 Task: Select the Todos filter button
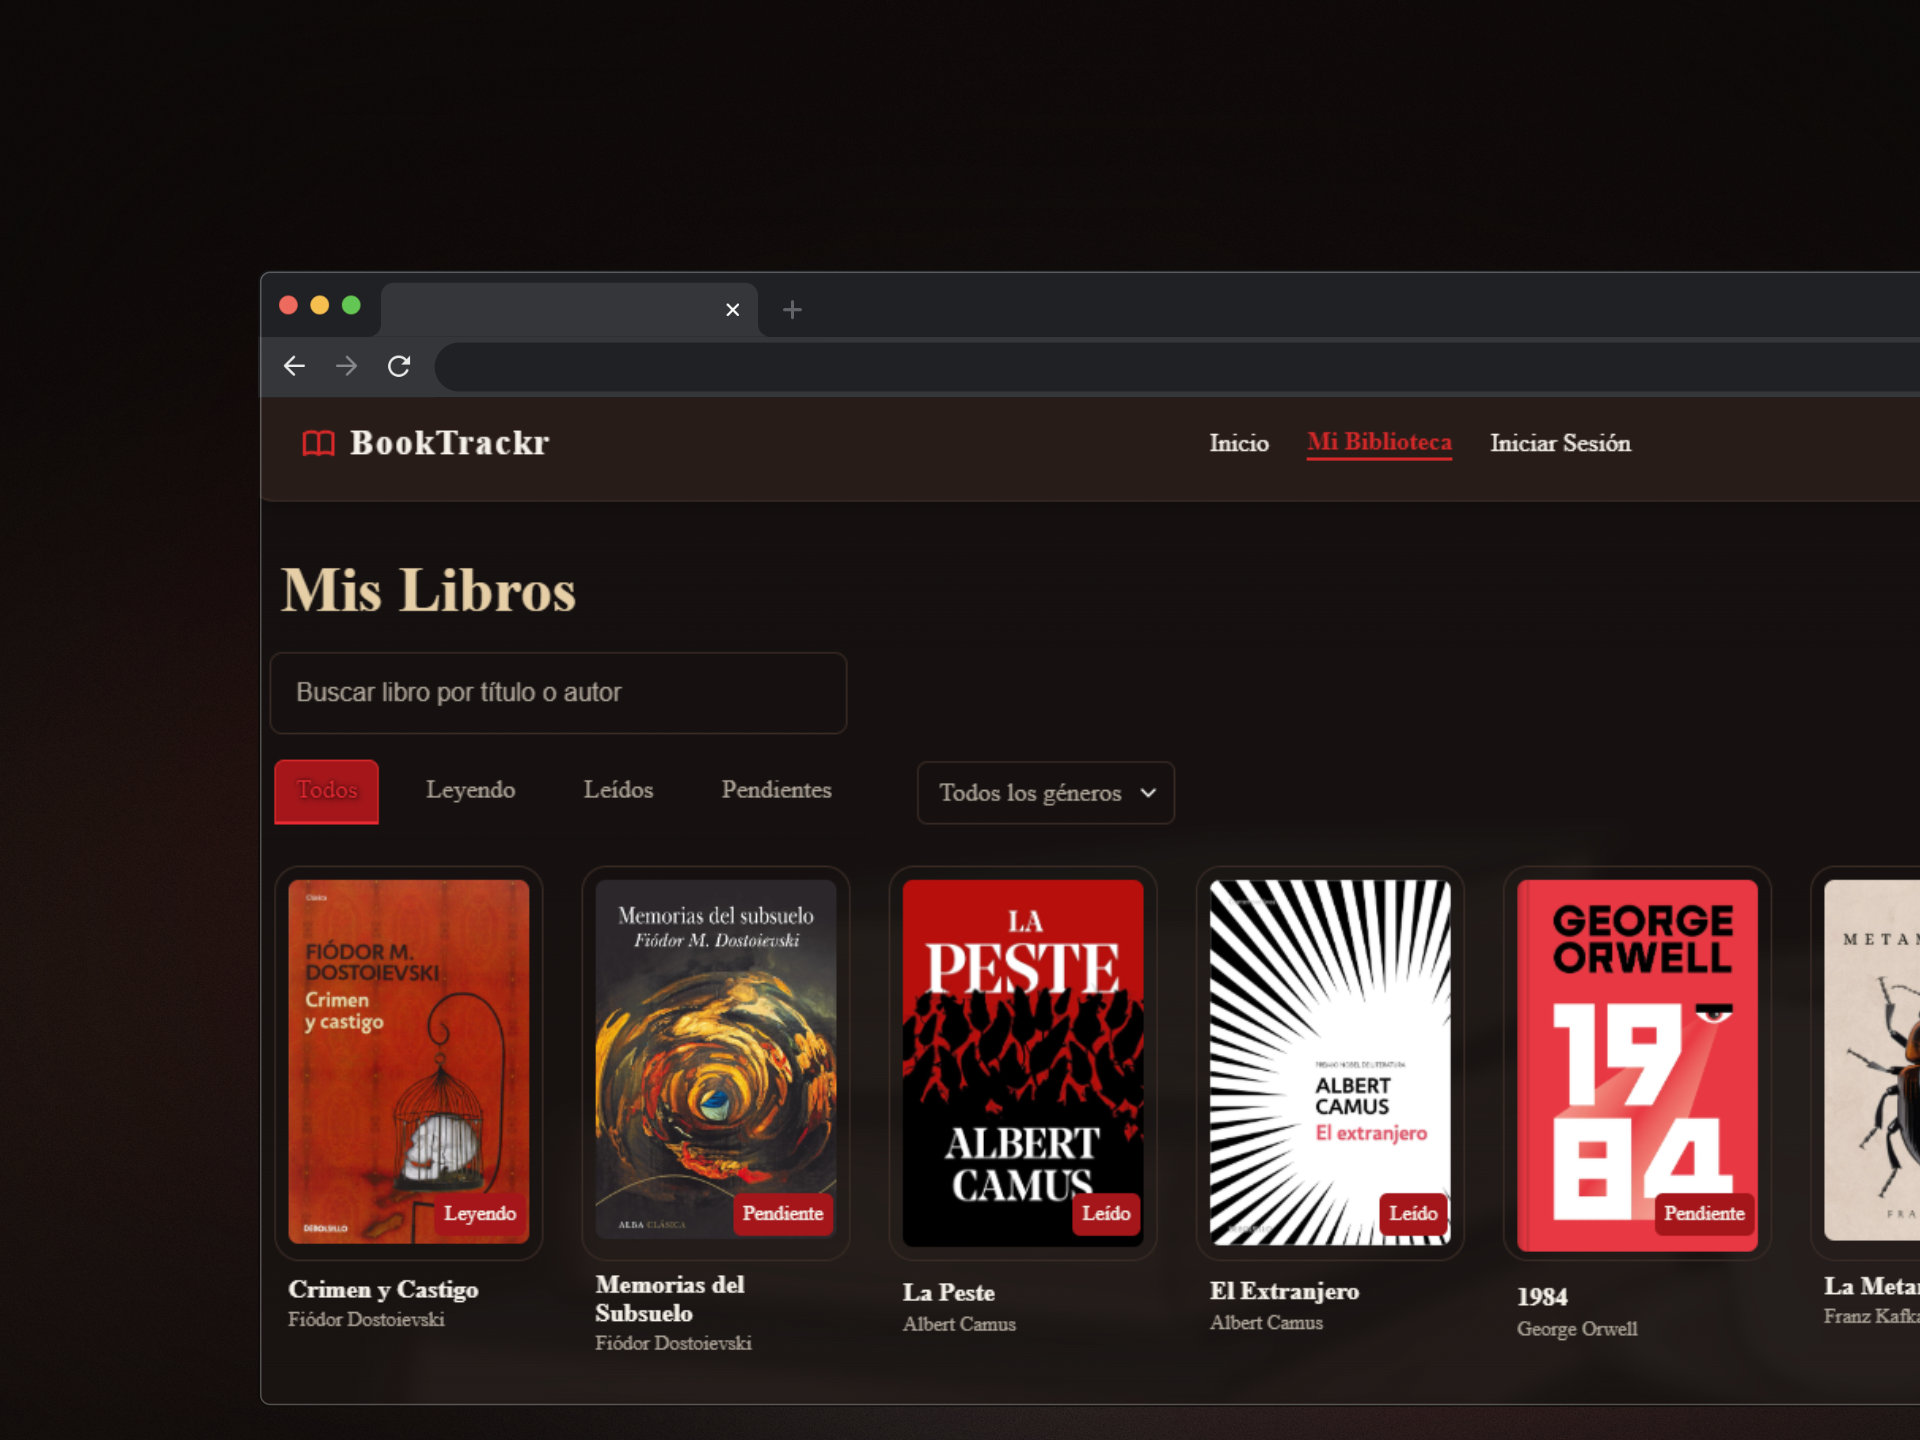point(326,790)
